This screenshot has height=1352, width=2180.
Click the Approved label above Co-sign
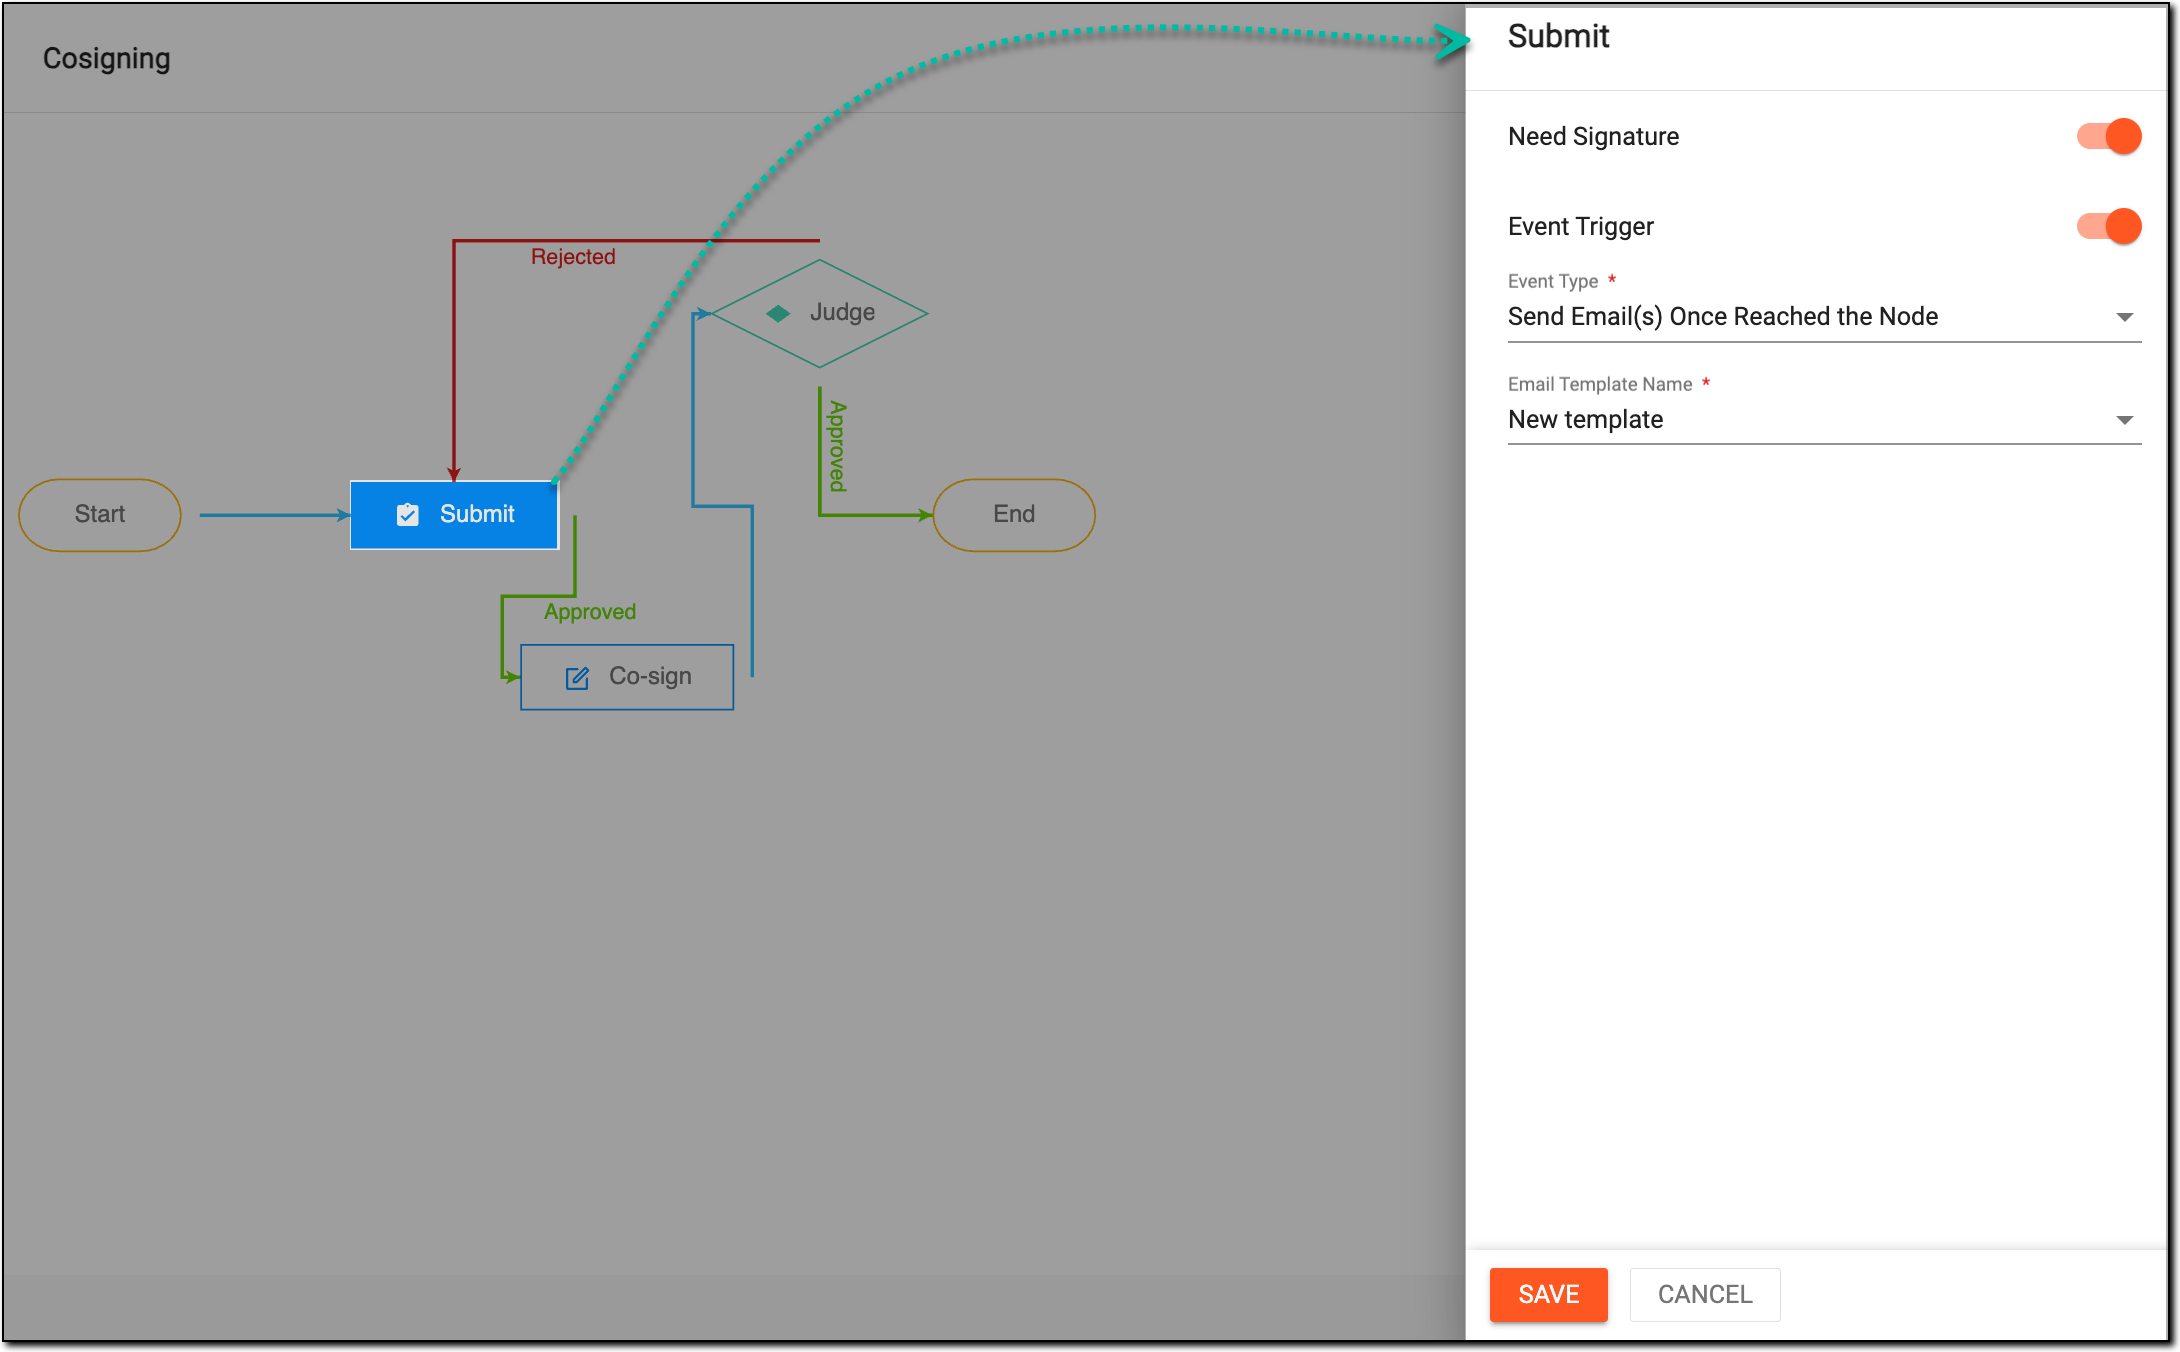click(x=590, y=612)
